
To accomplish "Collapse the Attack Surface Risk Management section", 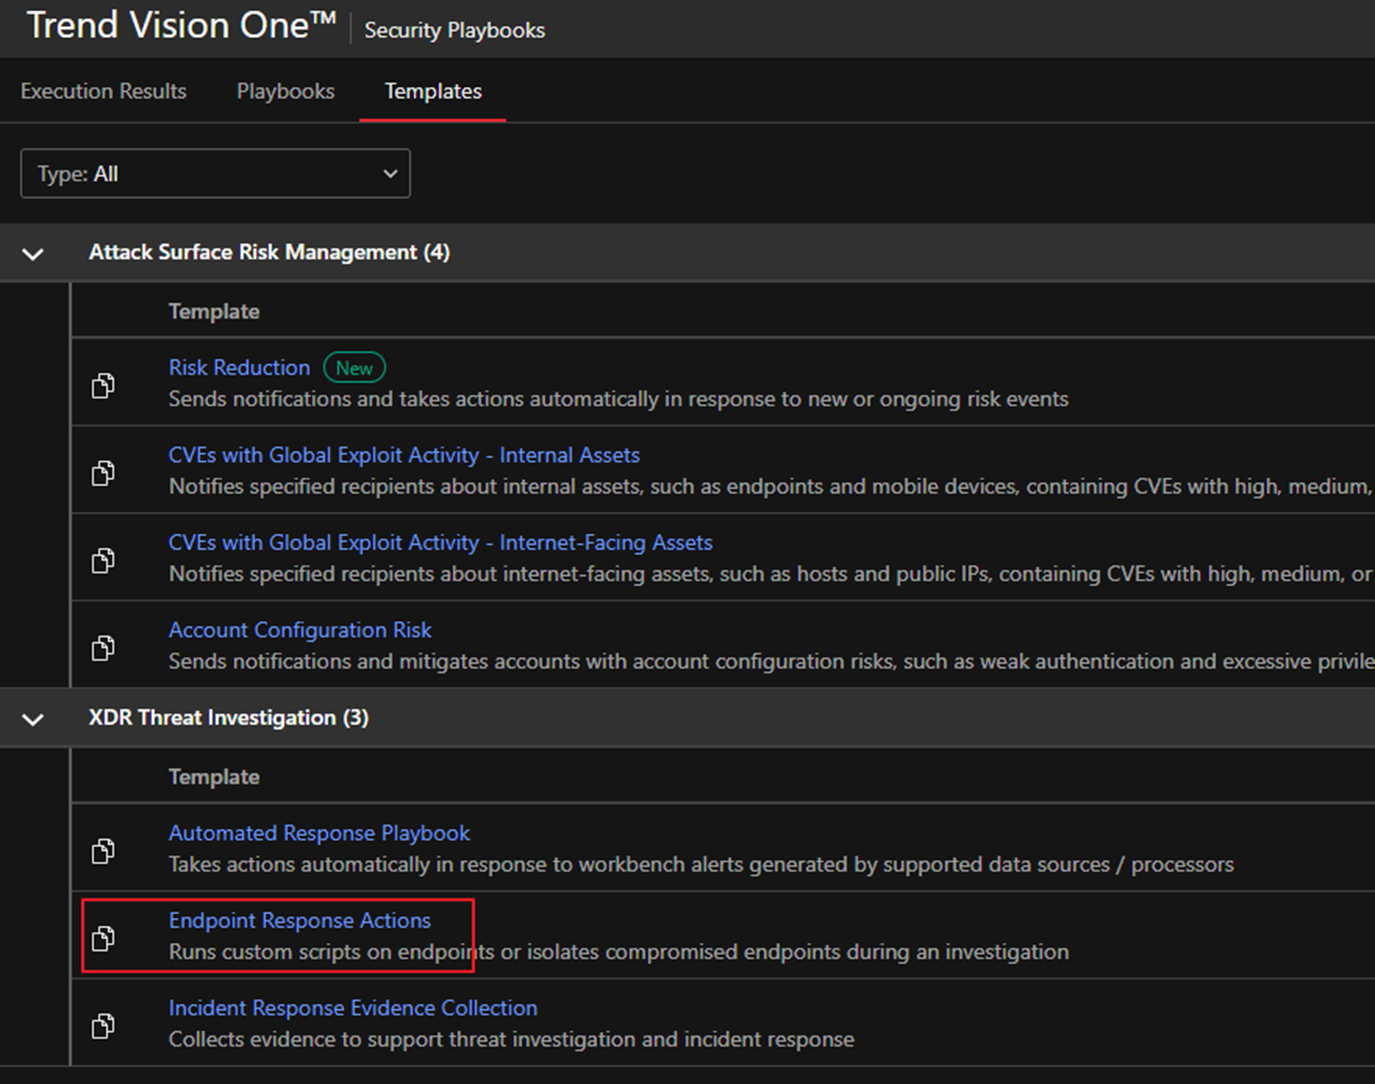I will pos(33,253).
